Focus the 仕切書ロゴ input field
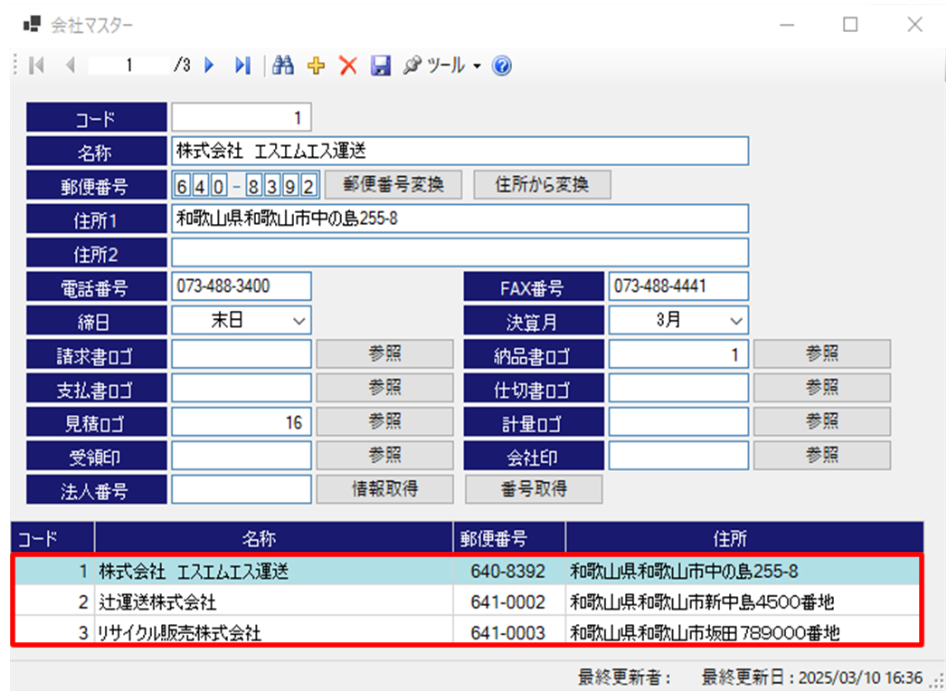This screenshot has height=692, width=947. click(x=678, y=388)
